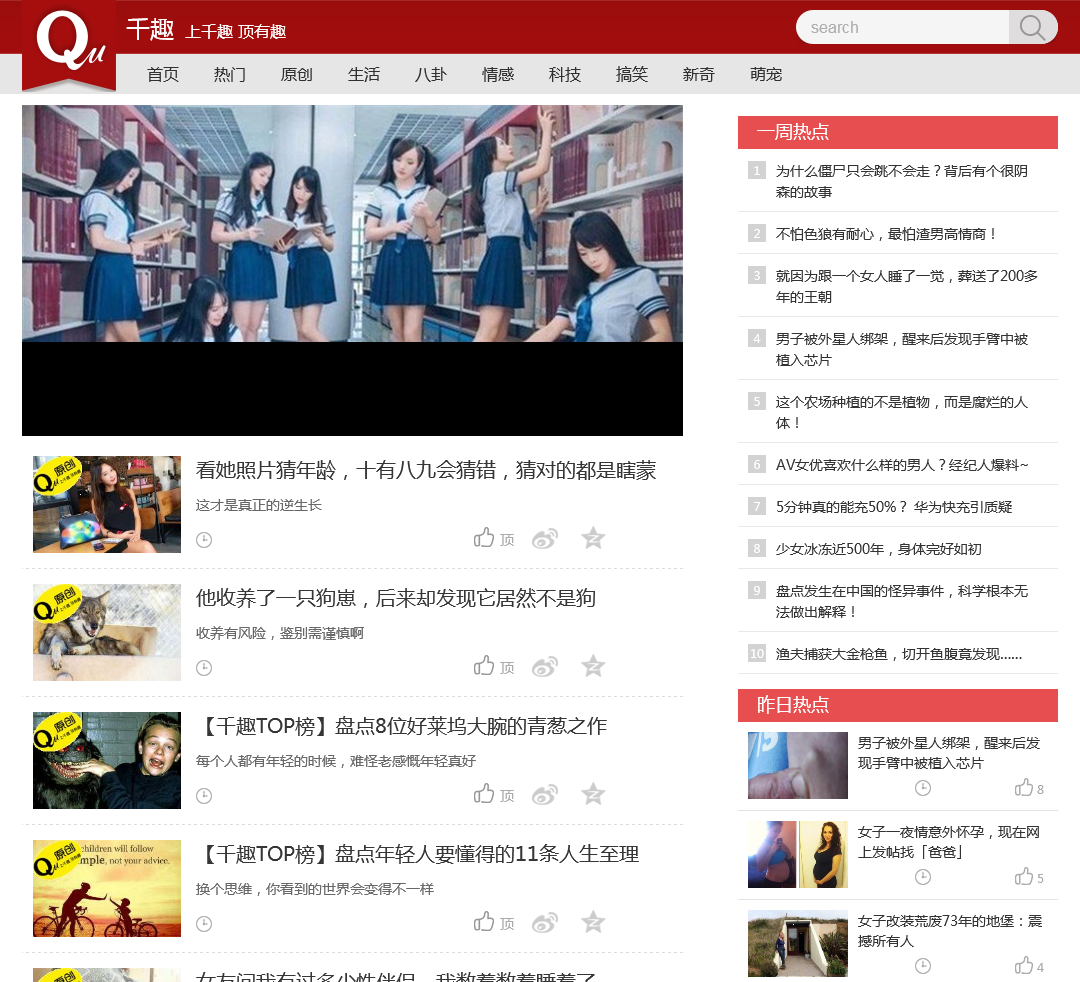Click clock icon of alien kidnapping sidebar item

[x=923, y=788]
